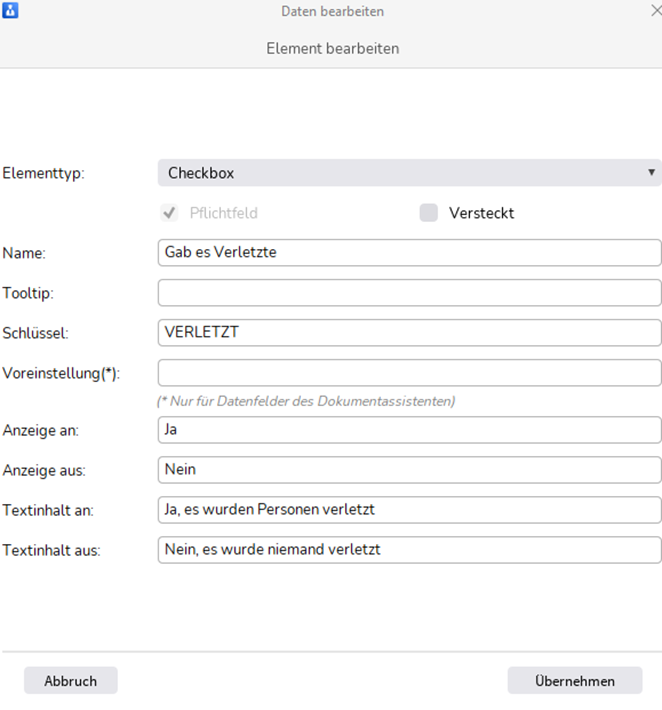Toggle the Pflichtfeld checkbox

click(x=169, y=212)
